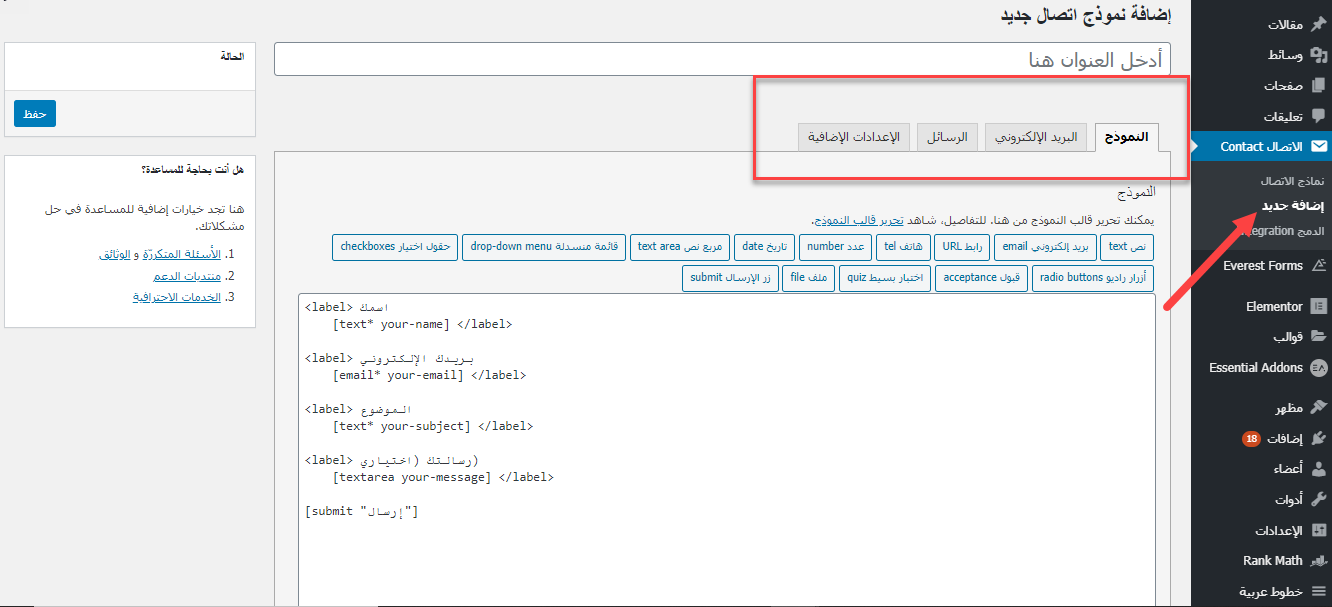Click the إضافة نموذج اتصال جديد page heading
Viewport: 1332px width, 607px height.
(x=1086, y=17)
